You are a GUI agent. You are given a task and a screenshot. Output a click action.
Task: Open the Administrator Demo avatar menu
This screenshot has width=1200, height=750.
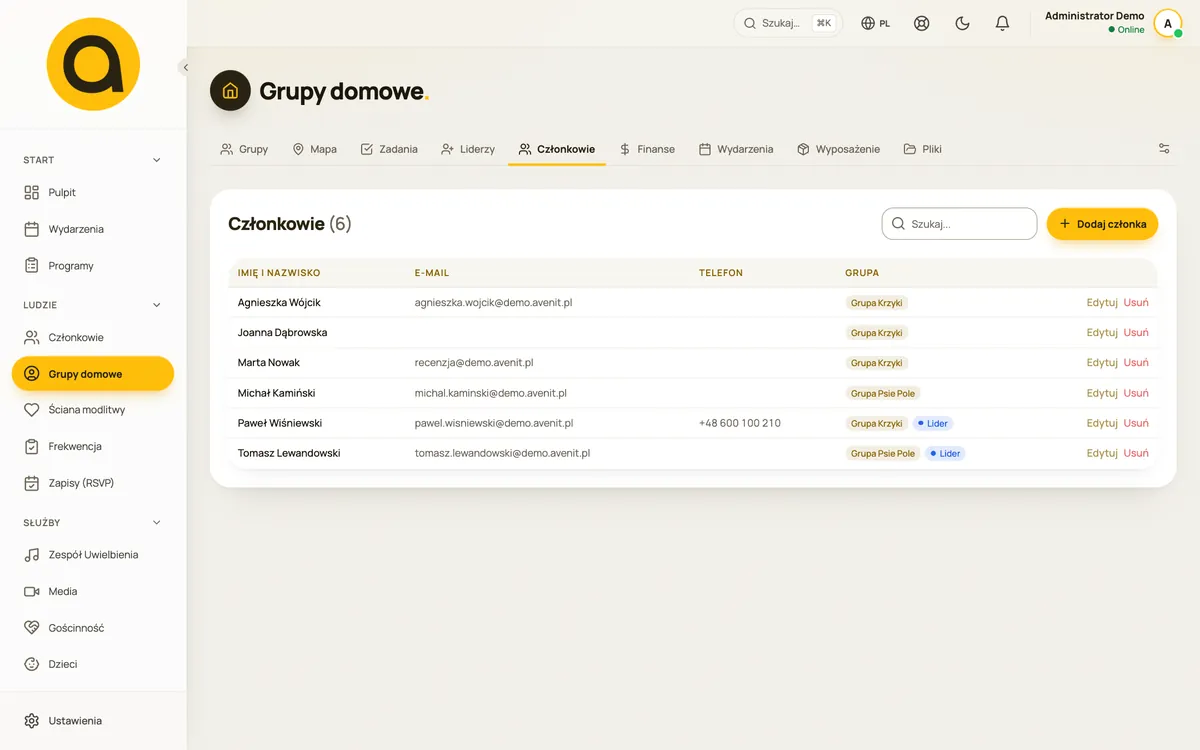pos(1168,23)
